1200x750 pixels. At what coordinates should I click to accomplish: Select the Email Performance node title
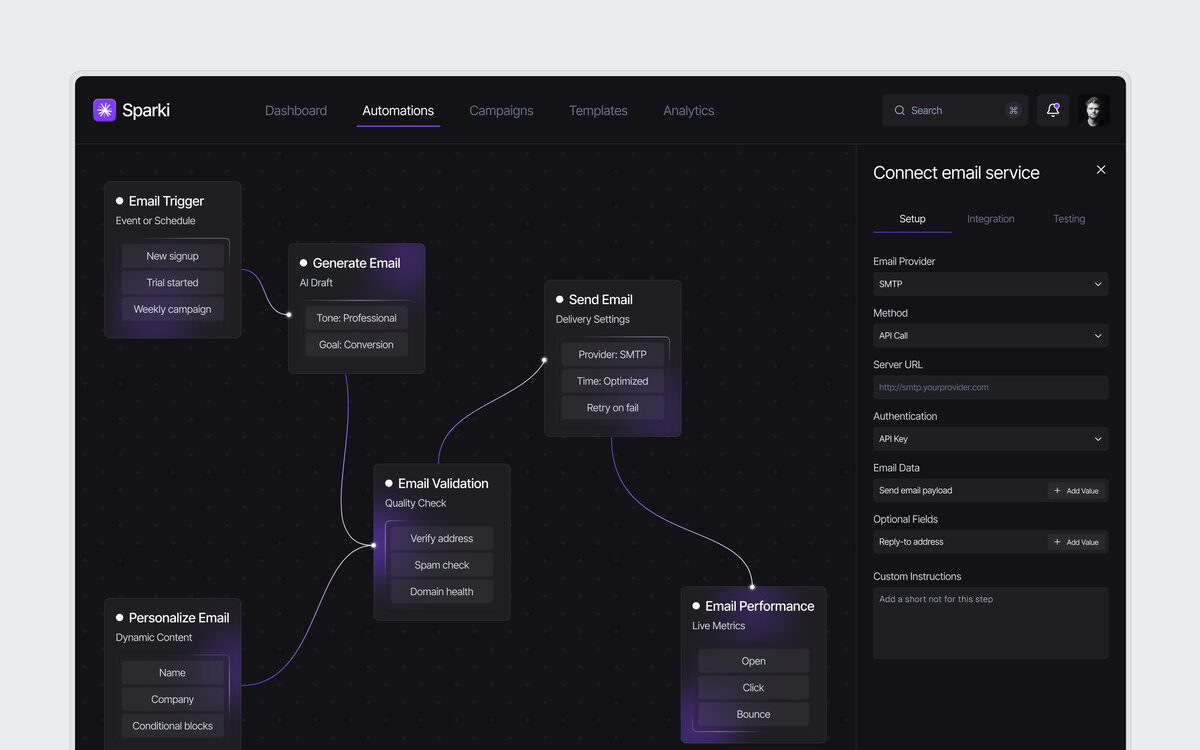tap(759, 606)
